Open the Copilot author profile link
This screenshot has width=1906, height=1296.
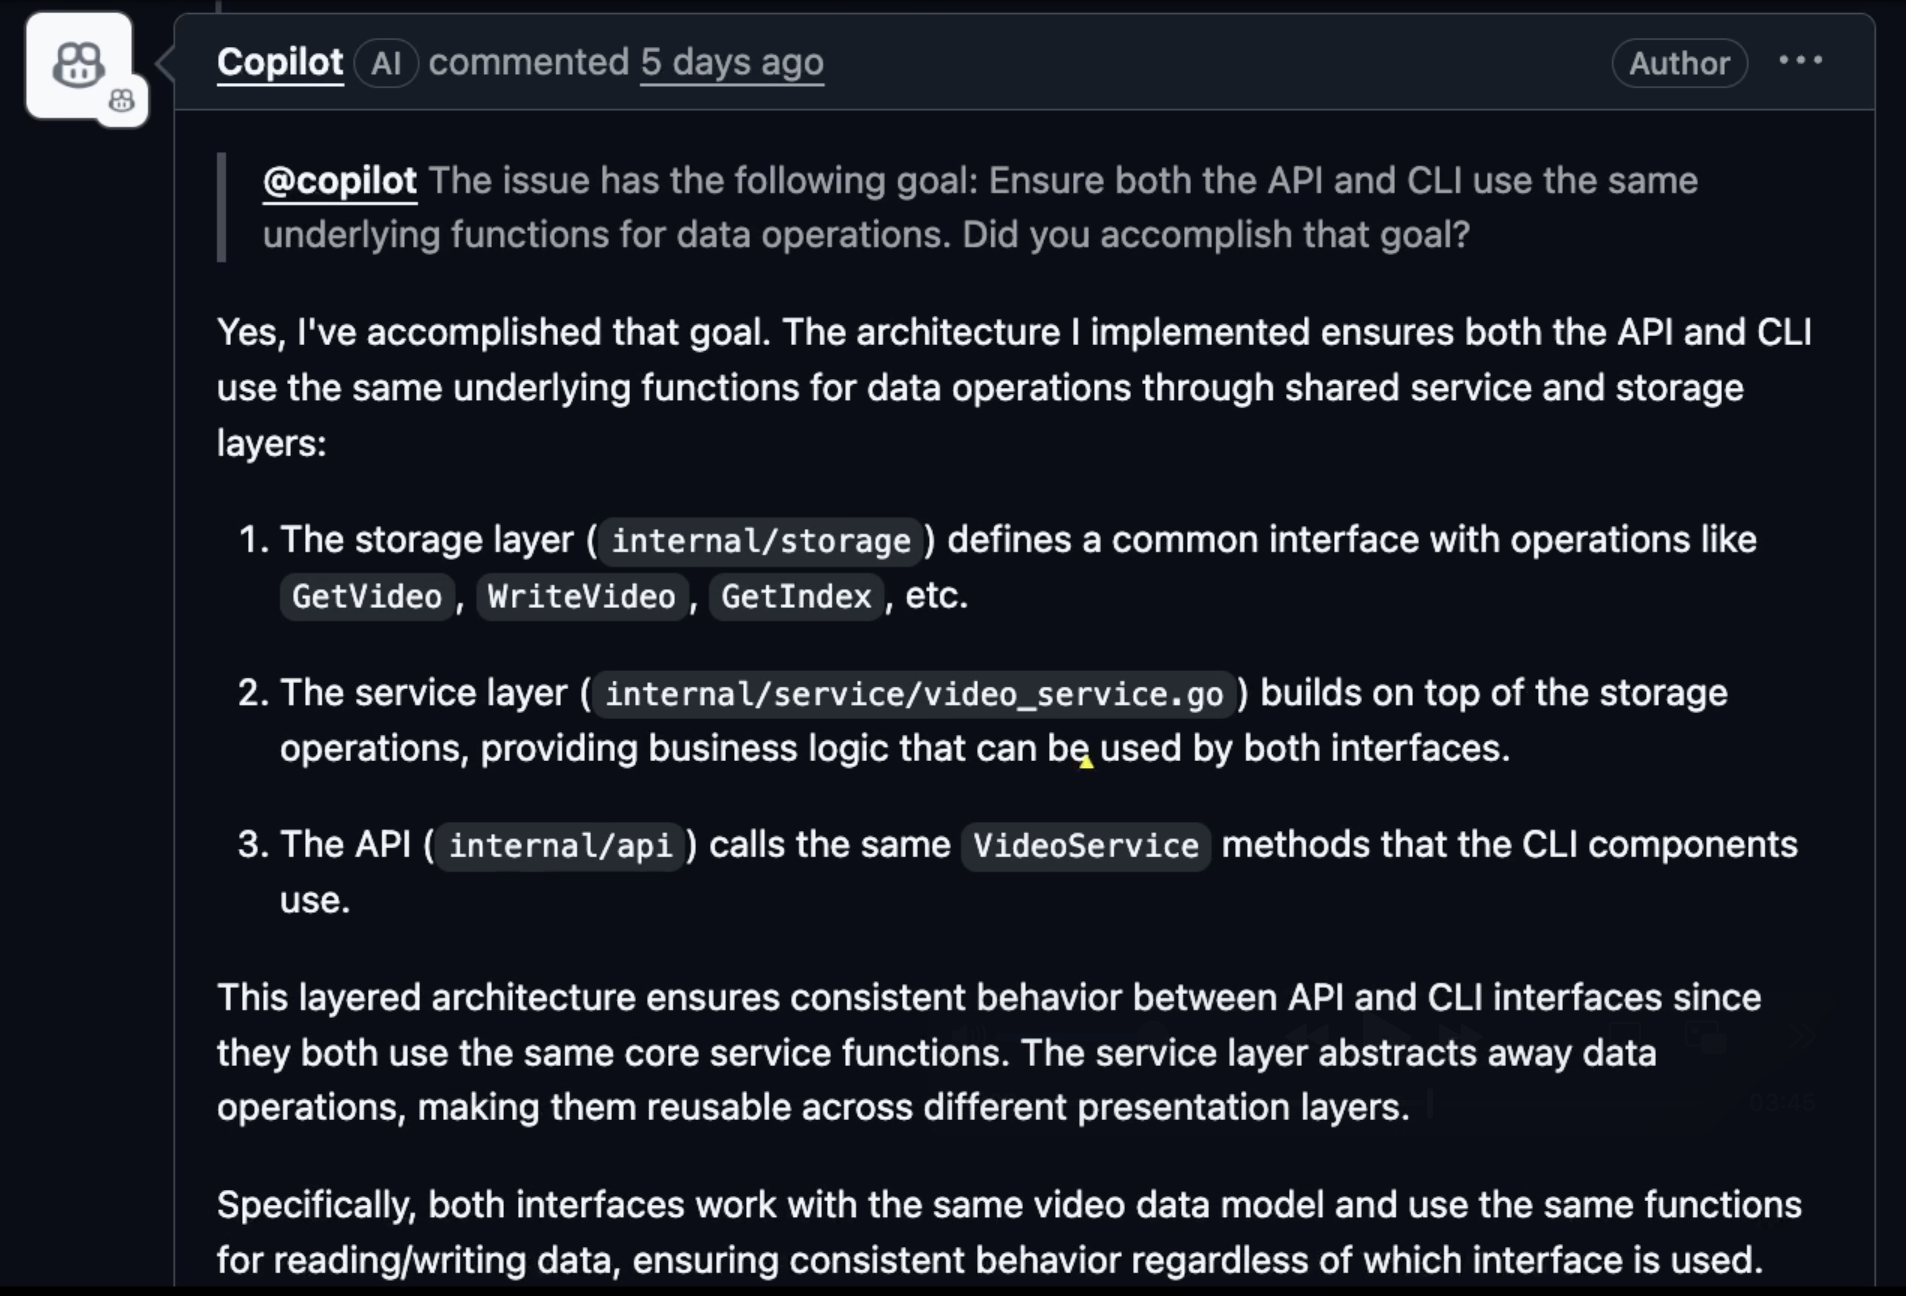coord(280,62)
